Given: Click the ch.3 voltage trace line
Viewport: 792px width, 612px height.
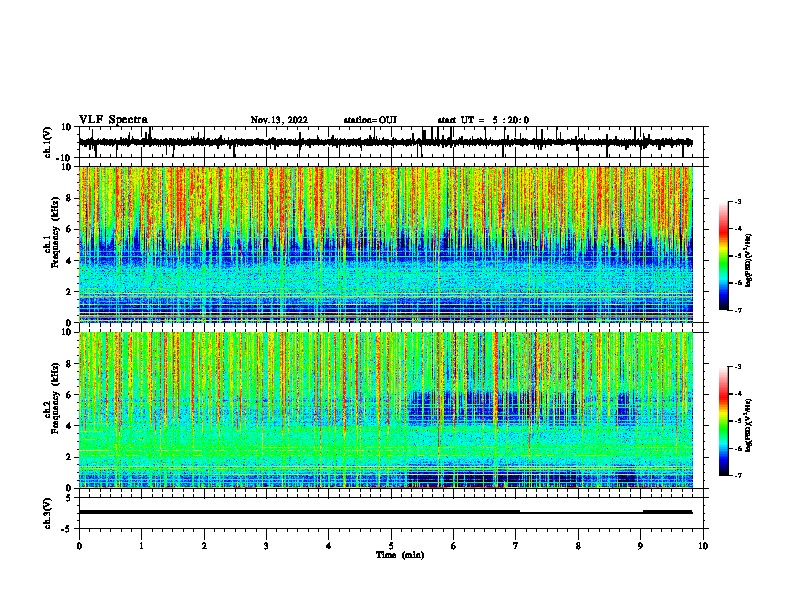Looking at the screenshot, I should coord(385,512).
